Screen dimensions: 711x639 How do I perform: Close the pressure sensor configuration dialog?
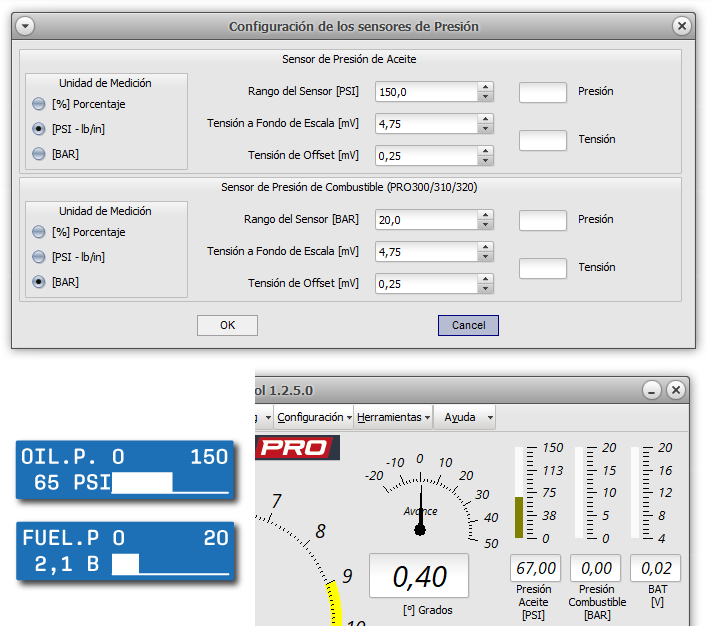[x=681, y=26]
